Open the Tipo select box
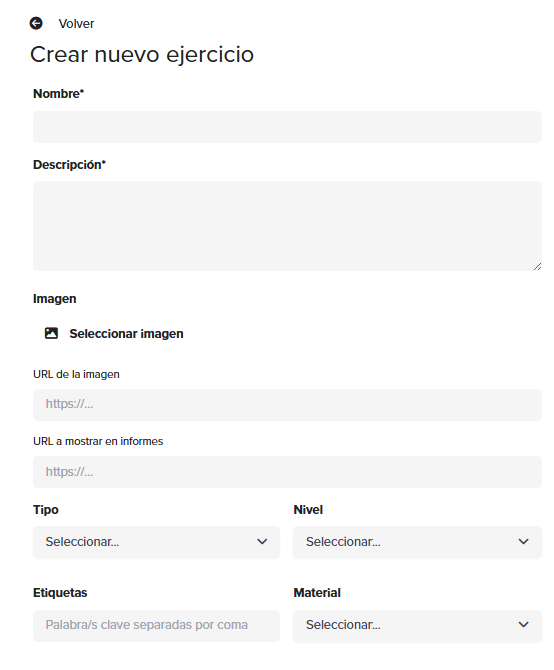Image resolution: width=554 pixels, height=670 pixels. pyautogui.click(x=156, y=542)
